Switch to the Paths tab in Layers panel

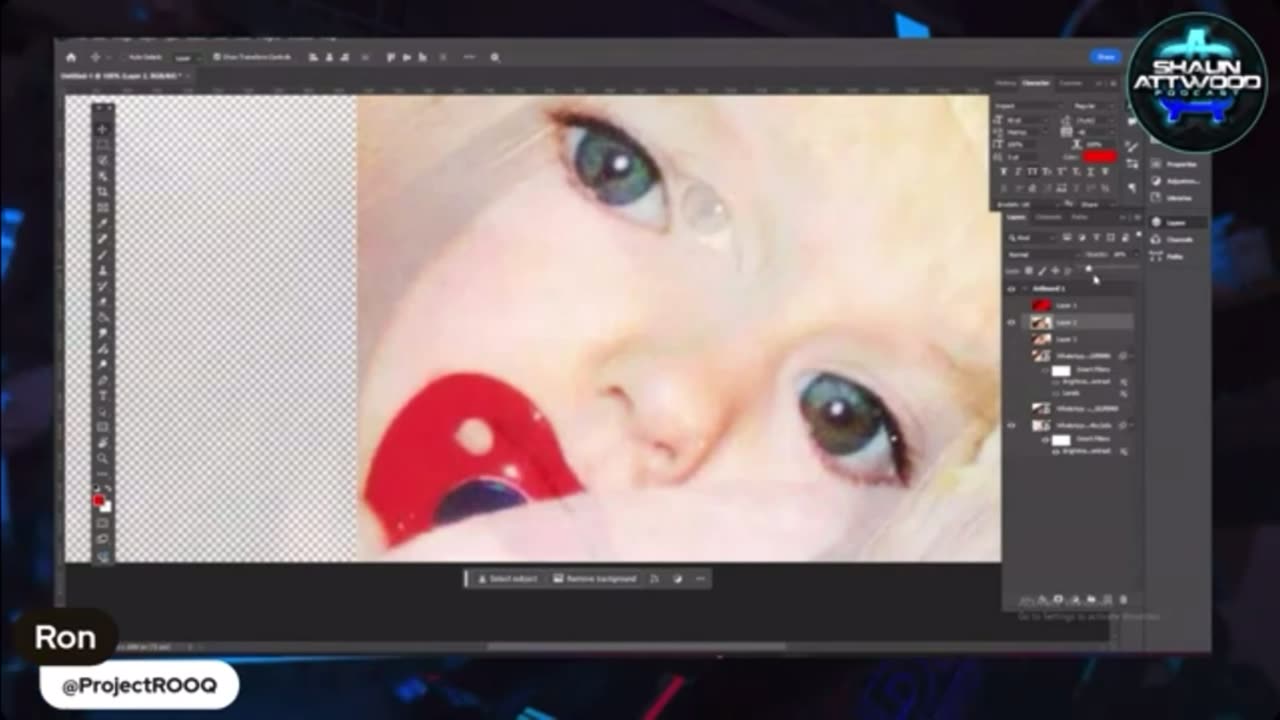1079,217
